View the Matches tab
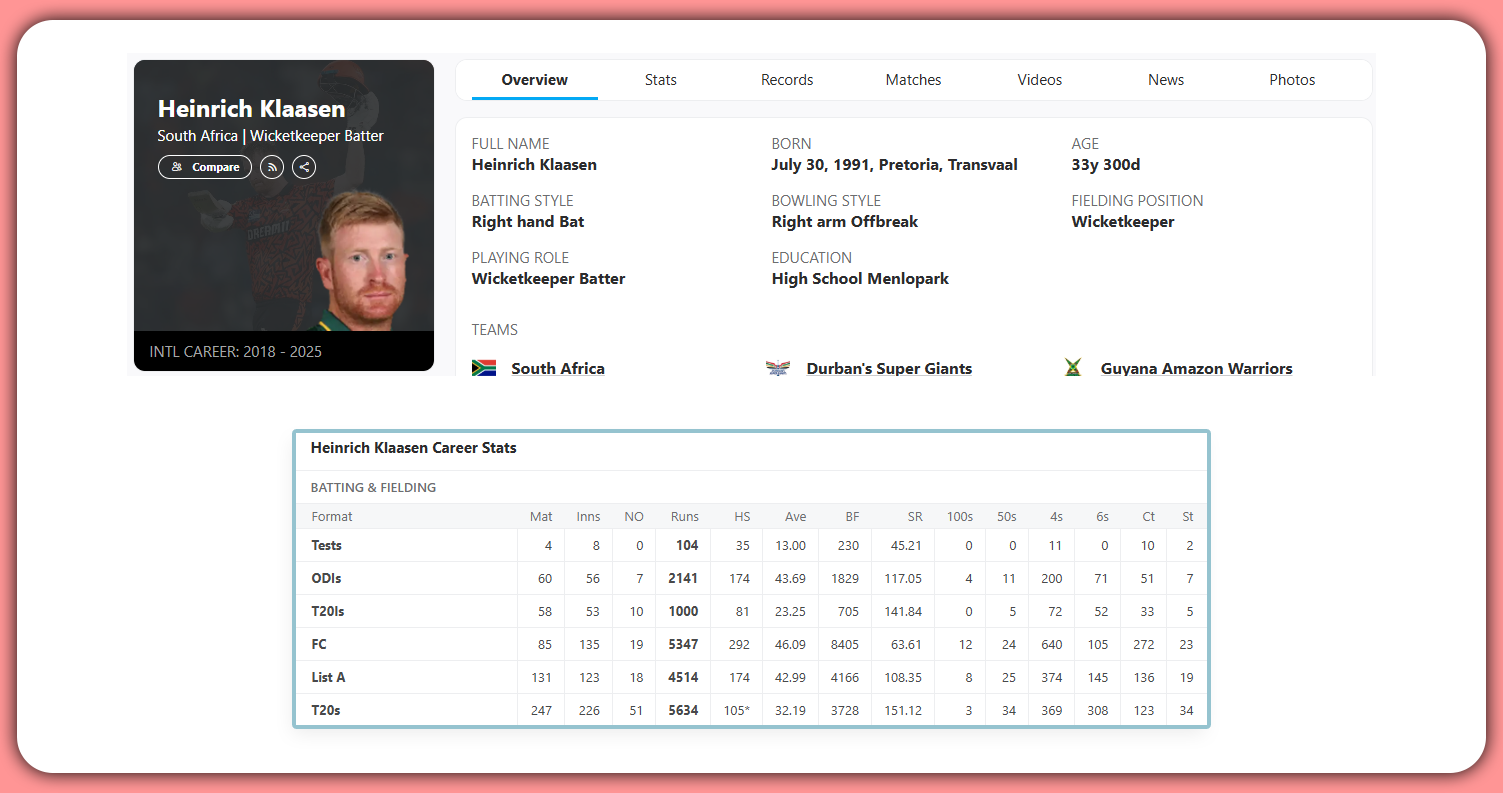 [913, 79]
